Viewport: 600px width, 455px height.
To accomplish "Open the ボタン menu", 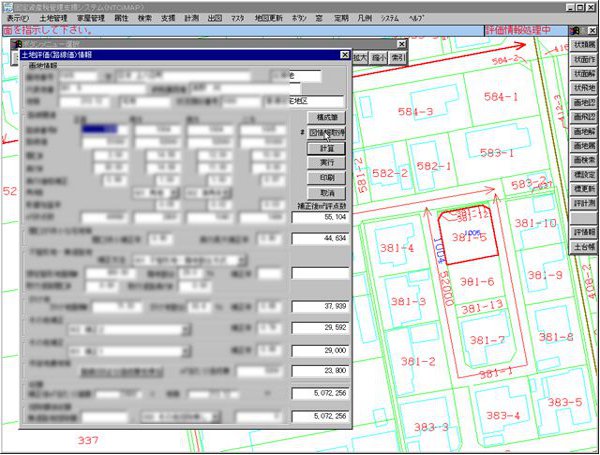I will (x=299, y=18).
